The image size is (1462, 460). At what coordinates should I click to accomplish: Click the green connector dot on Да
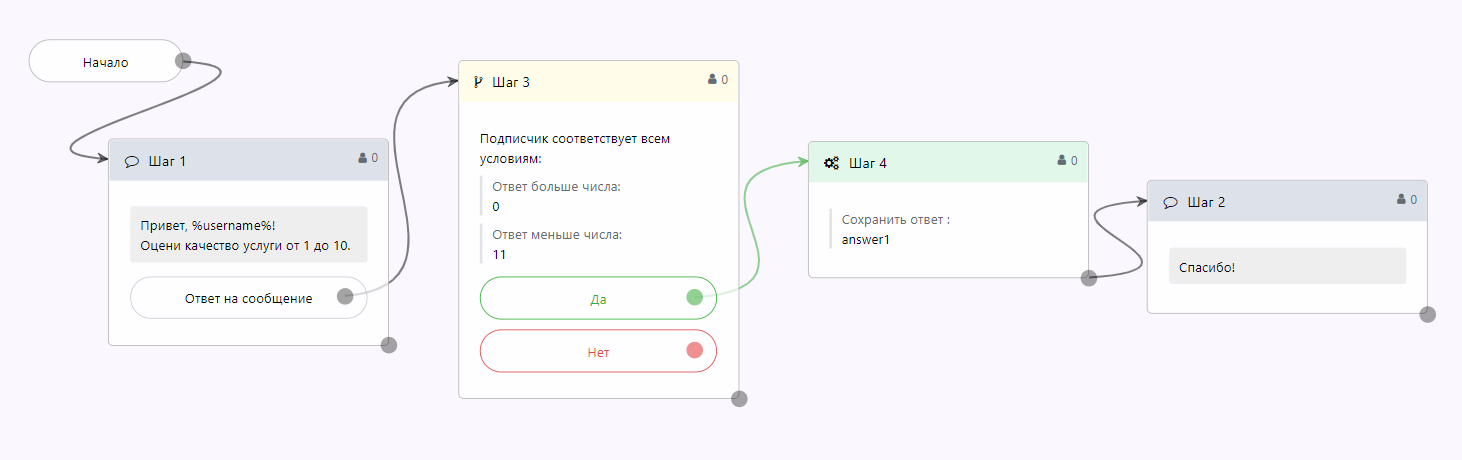(695, 297)
